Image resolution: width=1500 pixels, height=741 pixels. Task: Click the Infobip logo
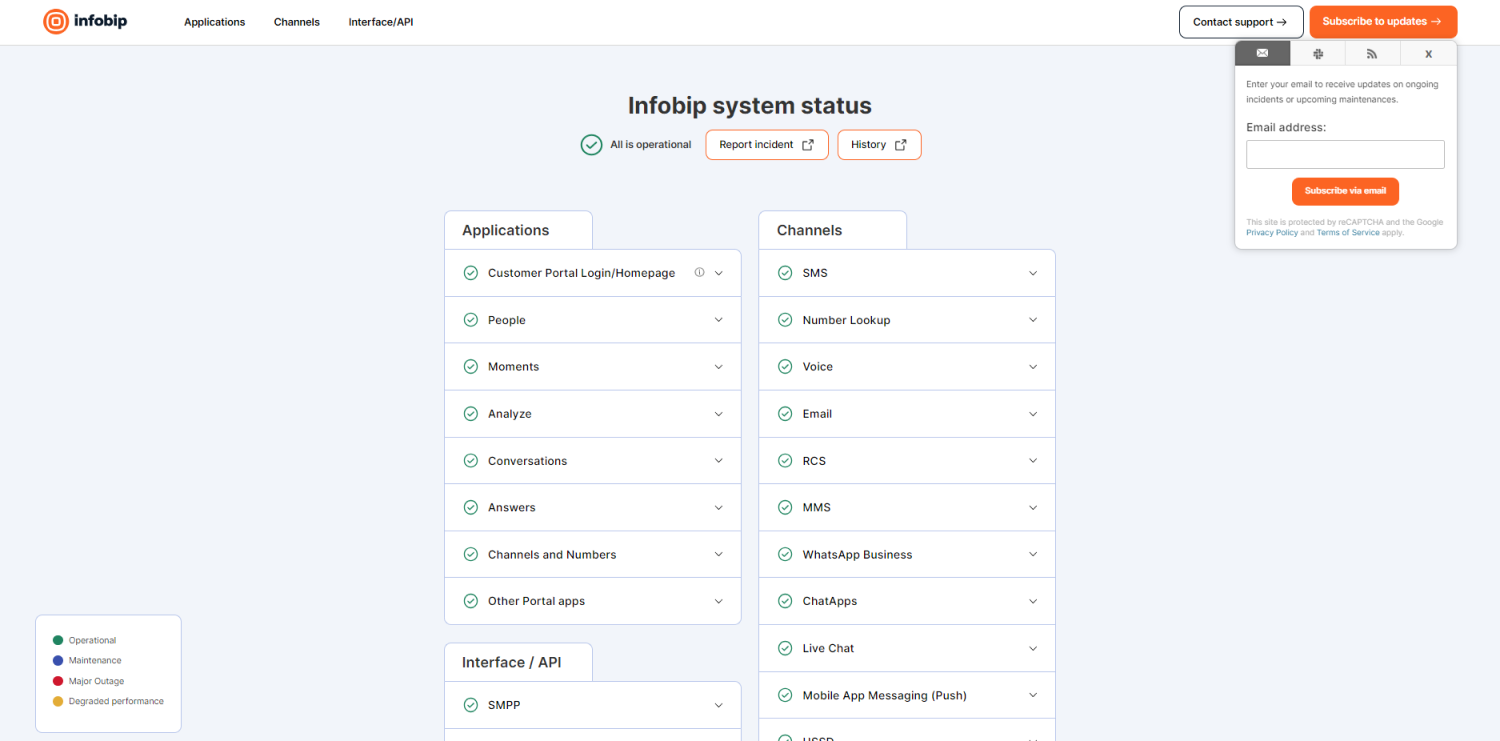[x=85, y=21]
